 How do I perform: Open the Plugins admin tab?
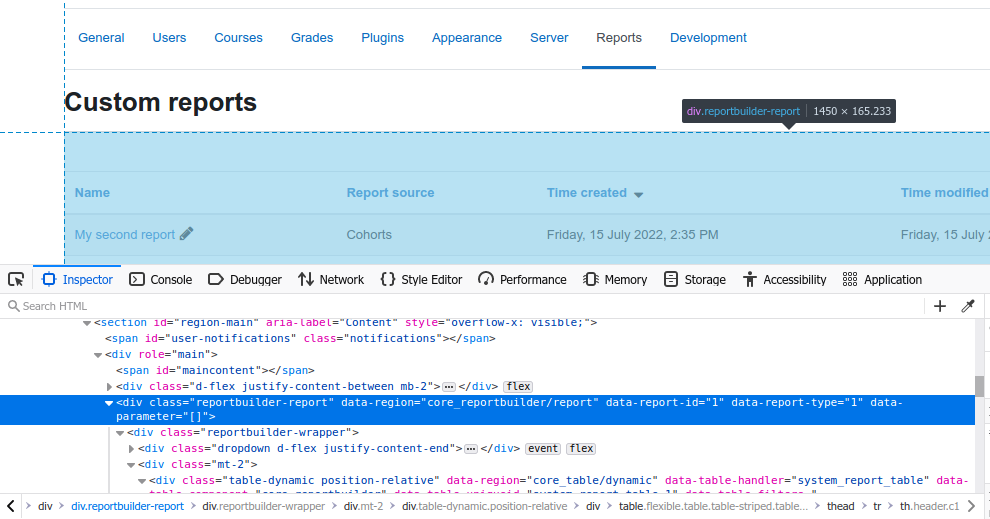click(383, 38)
